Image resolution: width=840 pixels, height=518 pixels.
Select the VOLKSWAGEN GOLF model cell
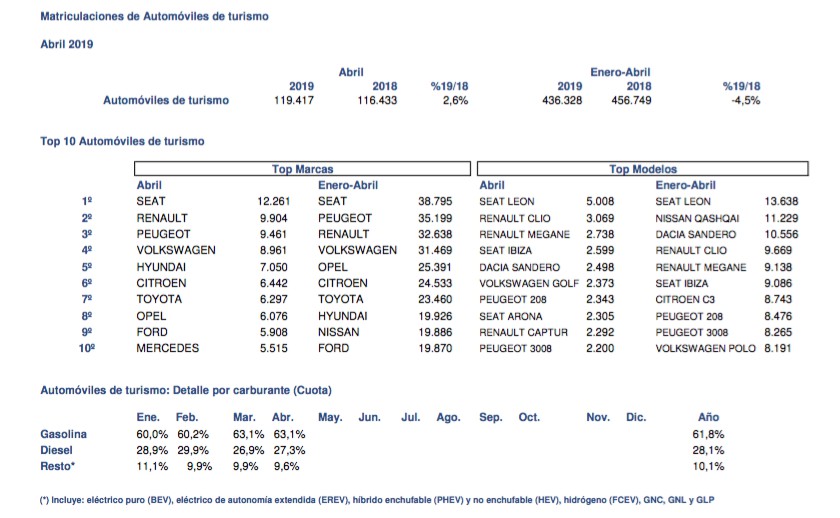coord(529,283)
